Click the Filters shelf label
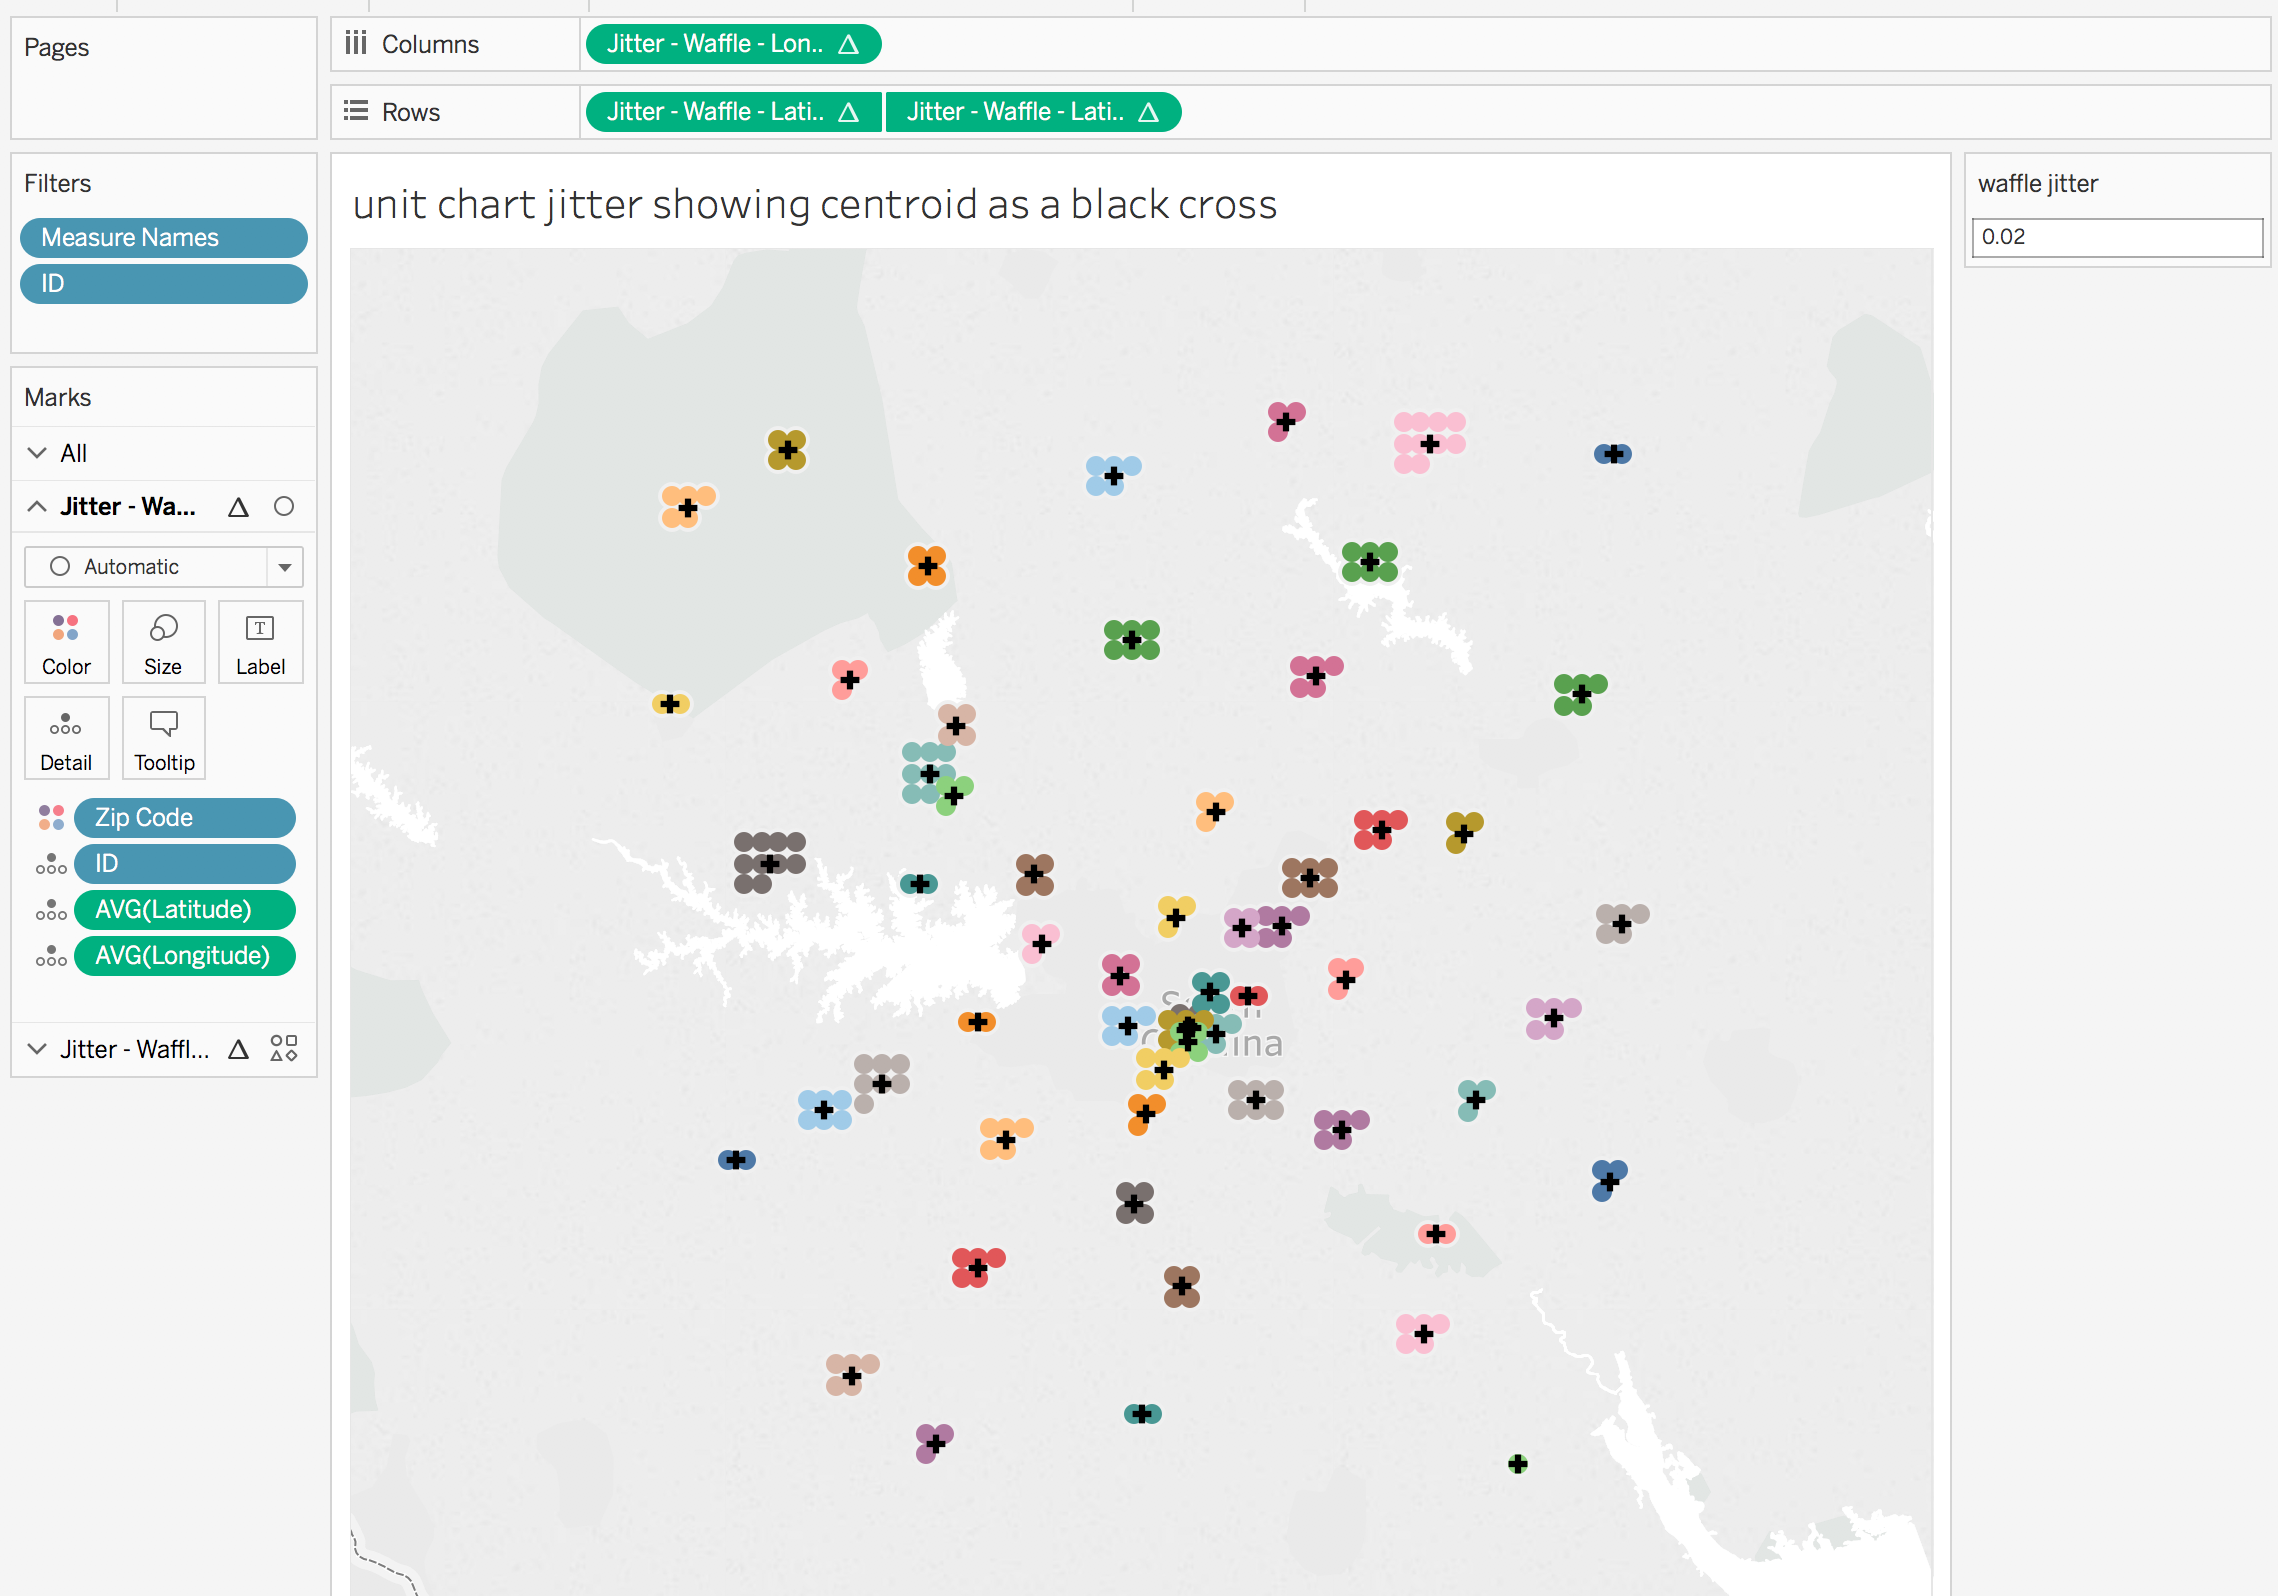 57,183
